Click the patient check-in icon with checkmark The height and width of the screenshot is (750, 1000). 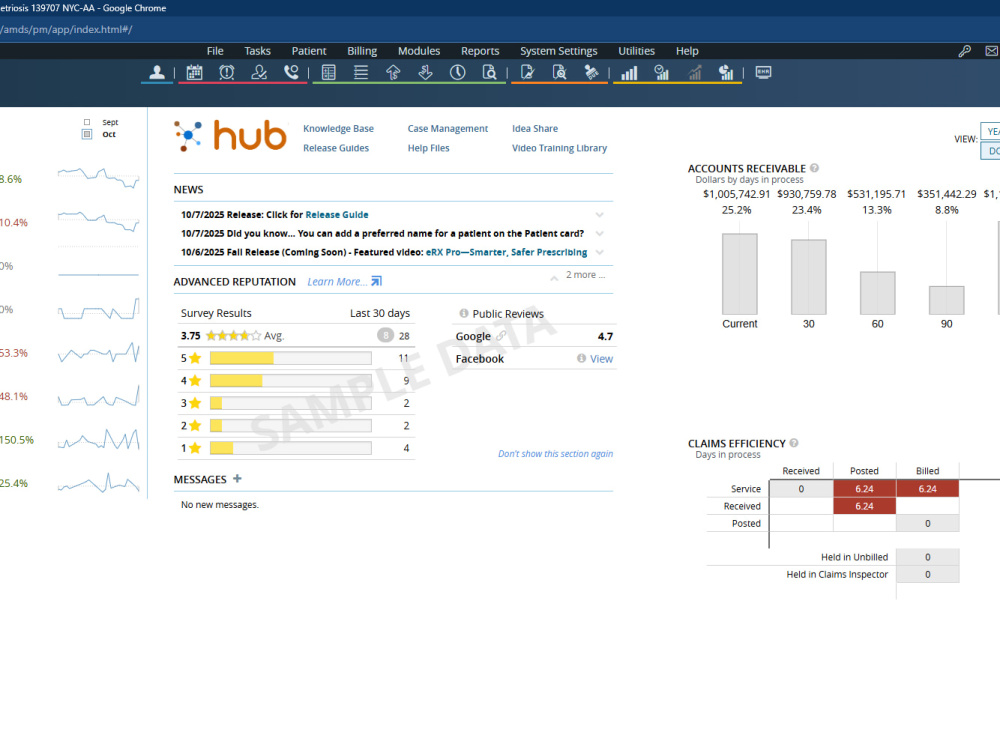coord(259,73)
